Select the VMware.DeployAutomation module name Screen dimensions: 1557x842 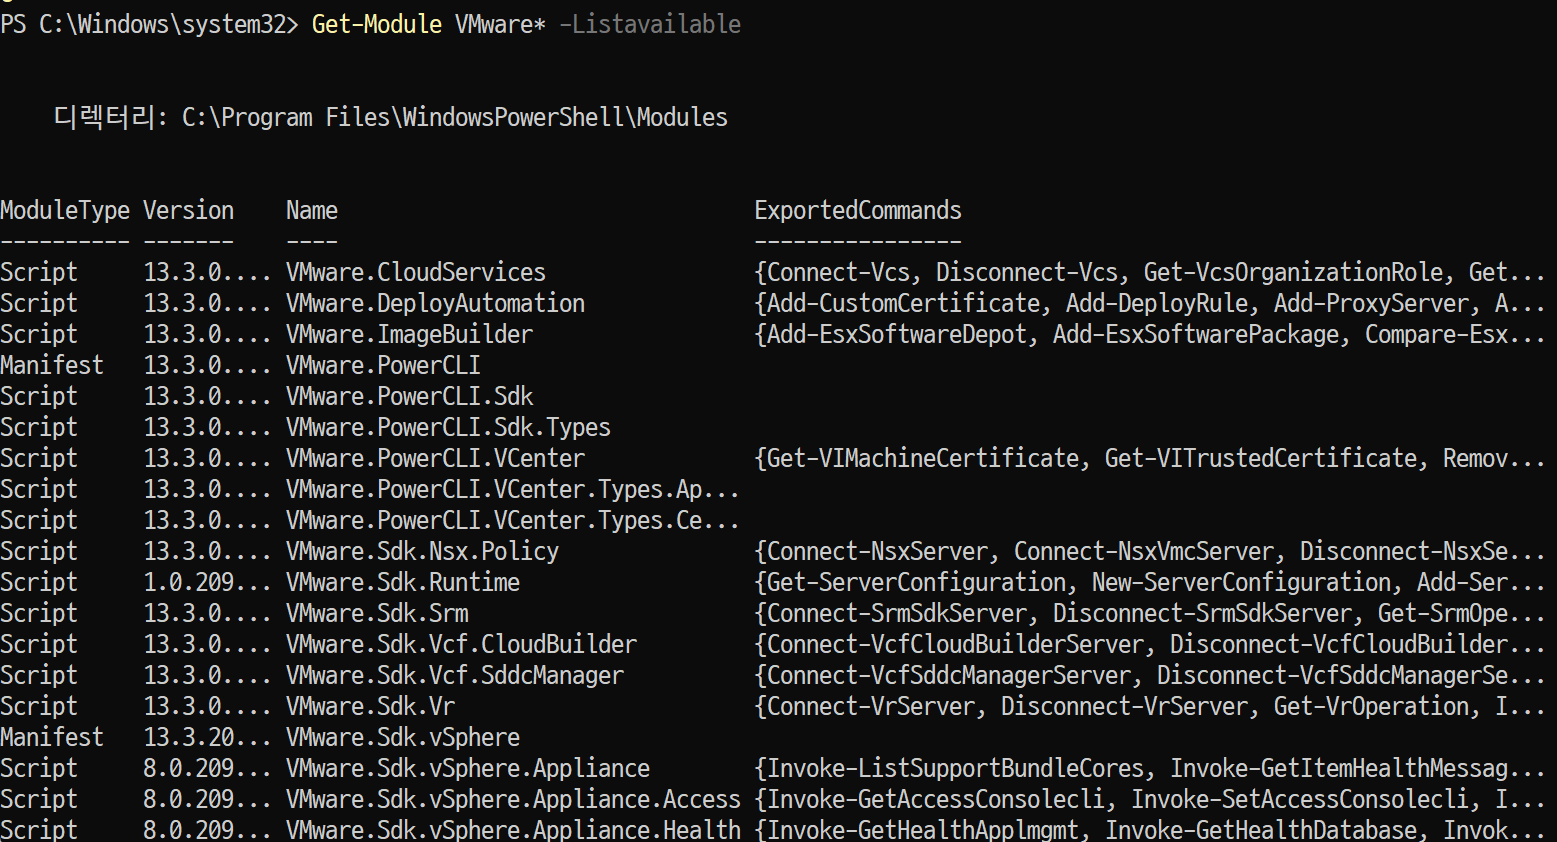click(435, 303)
